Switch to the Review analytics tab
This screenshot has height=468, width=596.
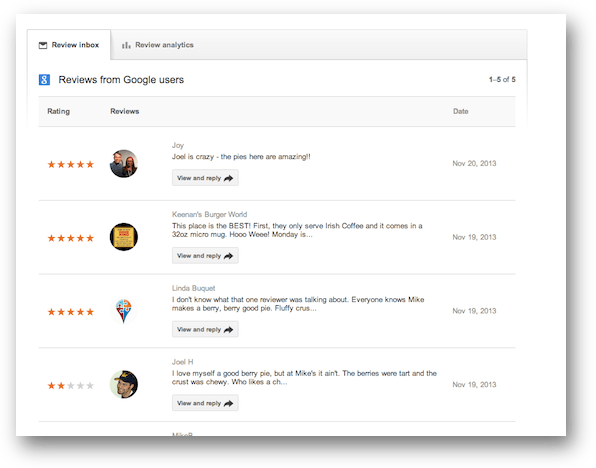pyautogui.click(x=157, y=45)
